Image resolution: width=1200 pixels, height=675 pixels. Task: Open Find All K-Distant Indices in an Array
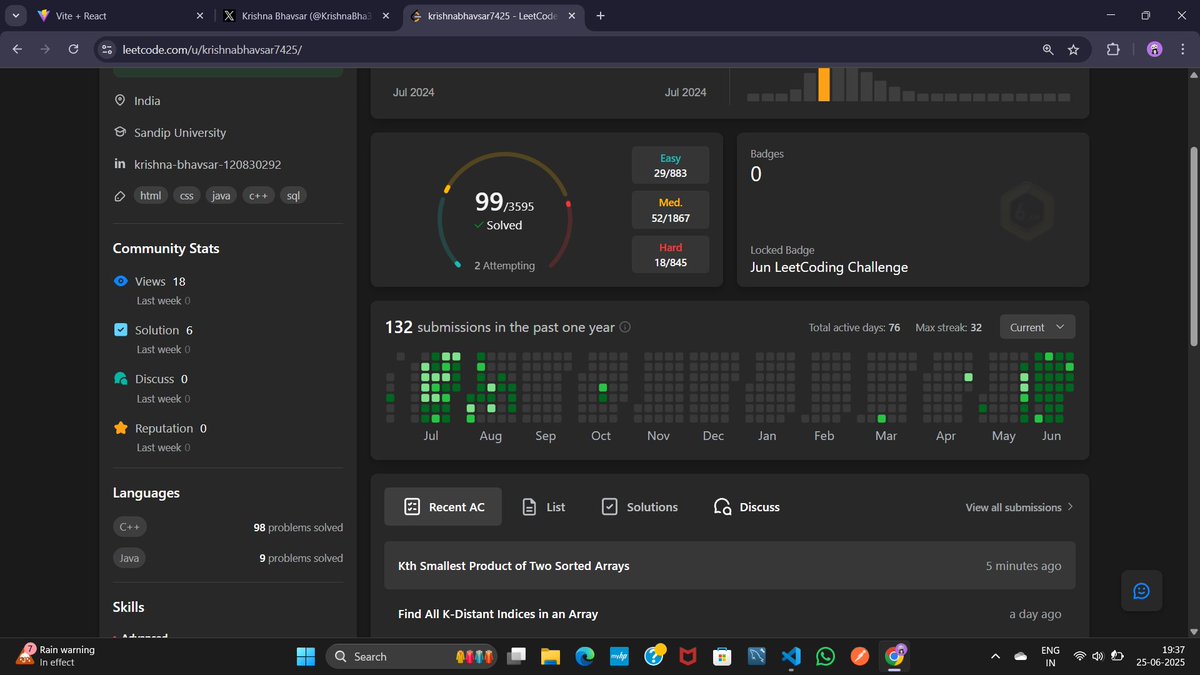pyautogui.click(x=497, y=613)
